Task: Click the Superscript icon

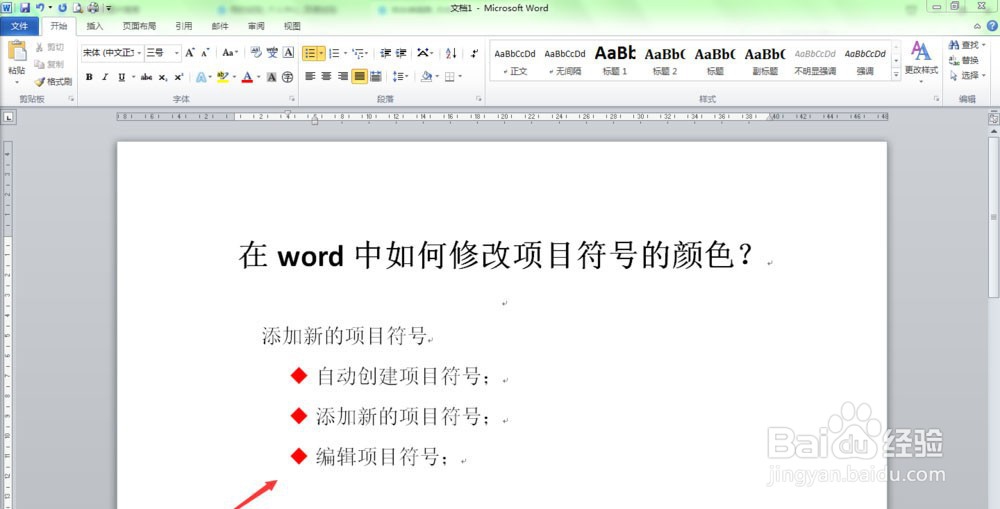Action: [x=179, y=77]
